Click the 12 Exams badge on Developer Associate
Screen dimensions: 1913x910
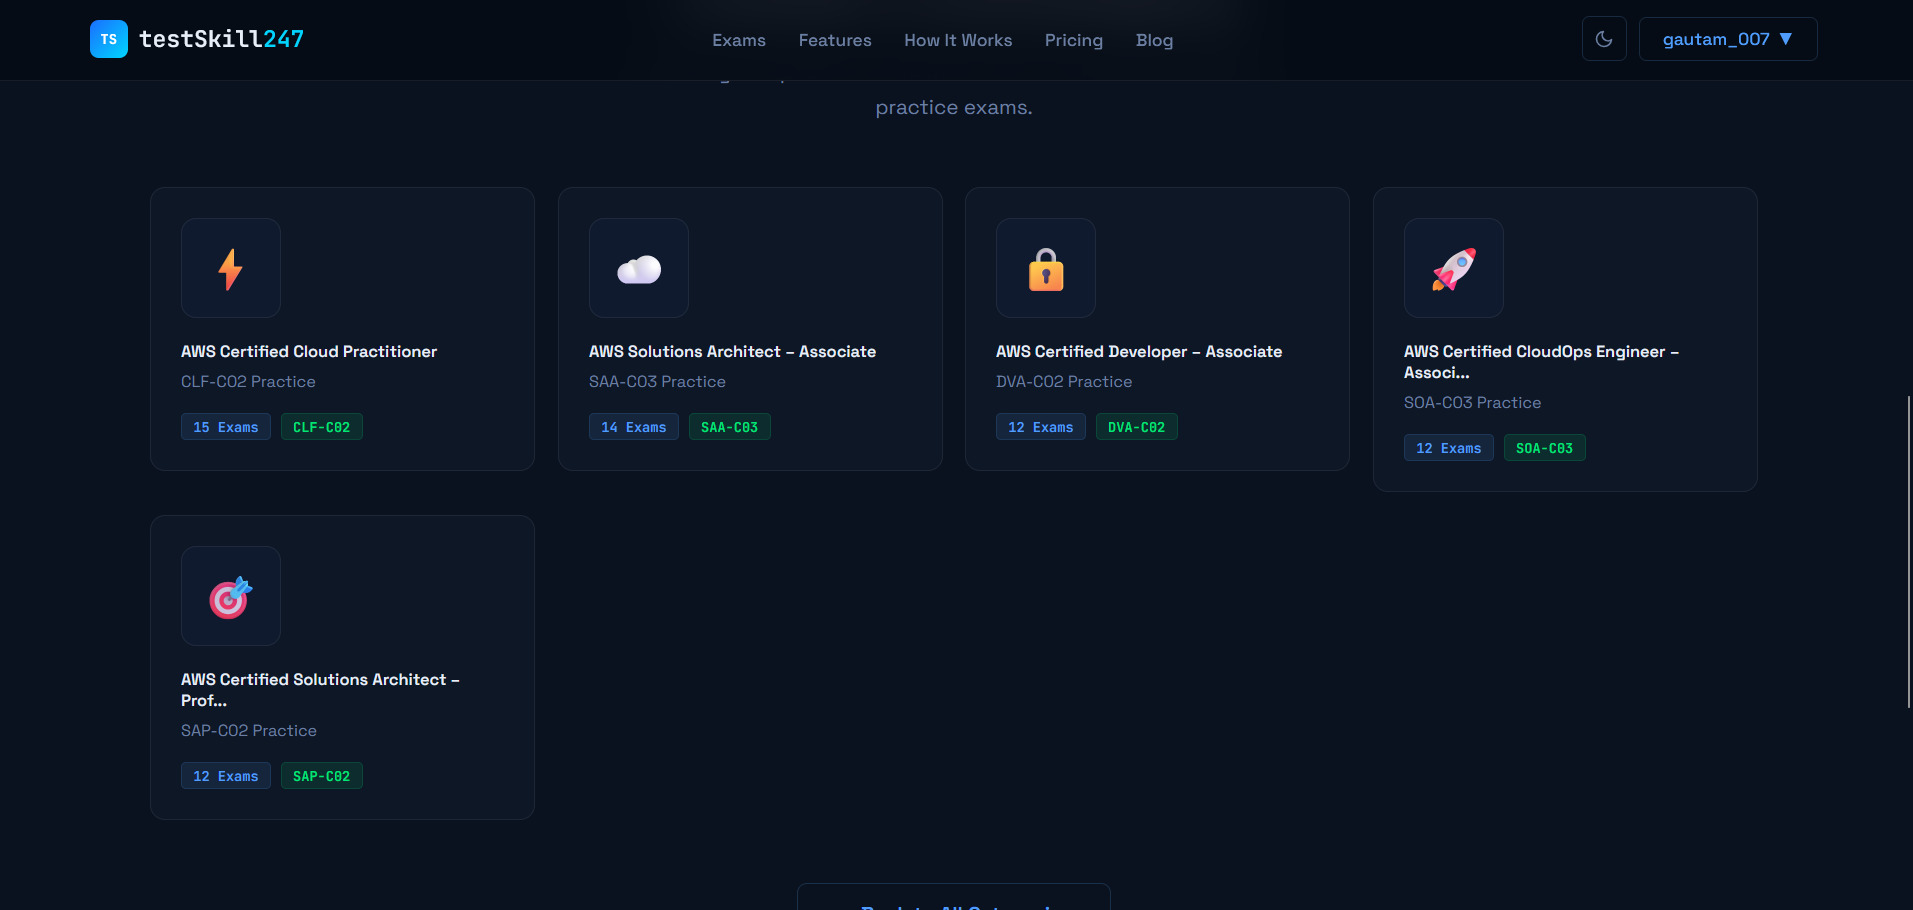tap(1040, 426)
